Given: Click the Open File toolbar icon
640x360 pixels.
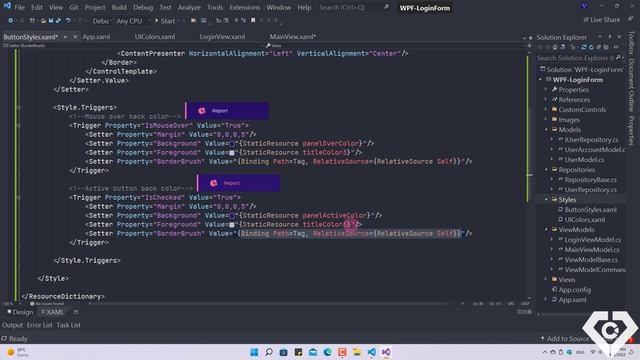Looking at the screenshot, I should tap(43, 20).
